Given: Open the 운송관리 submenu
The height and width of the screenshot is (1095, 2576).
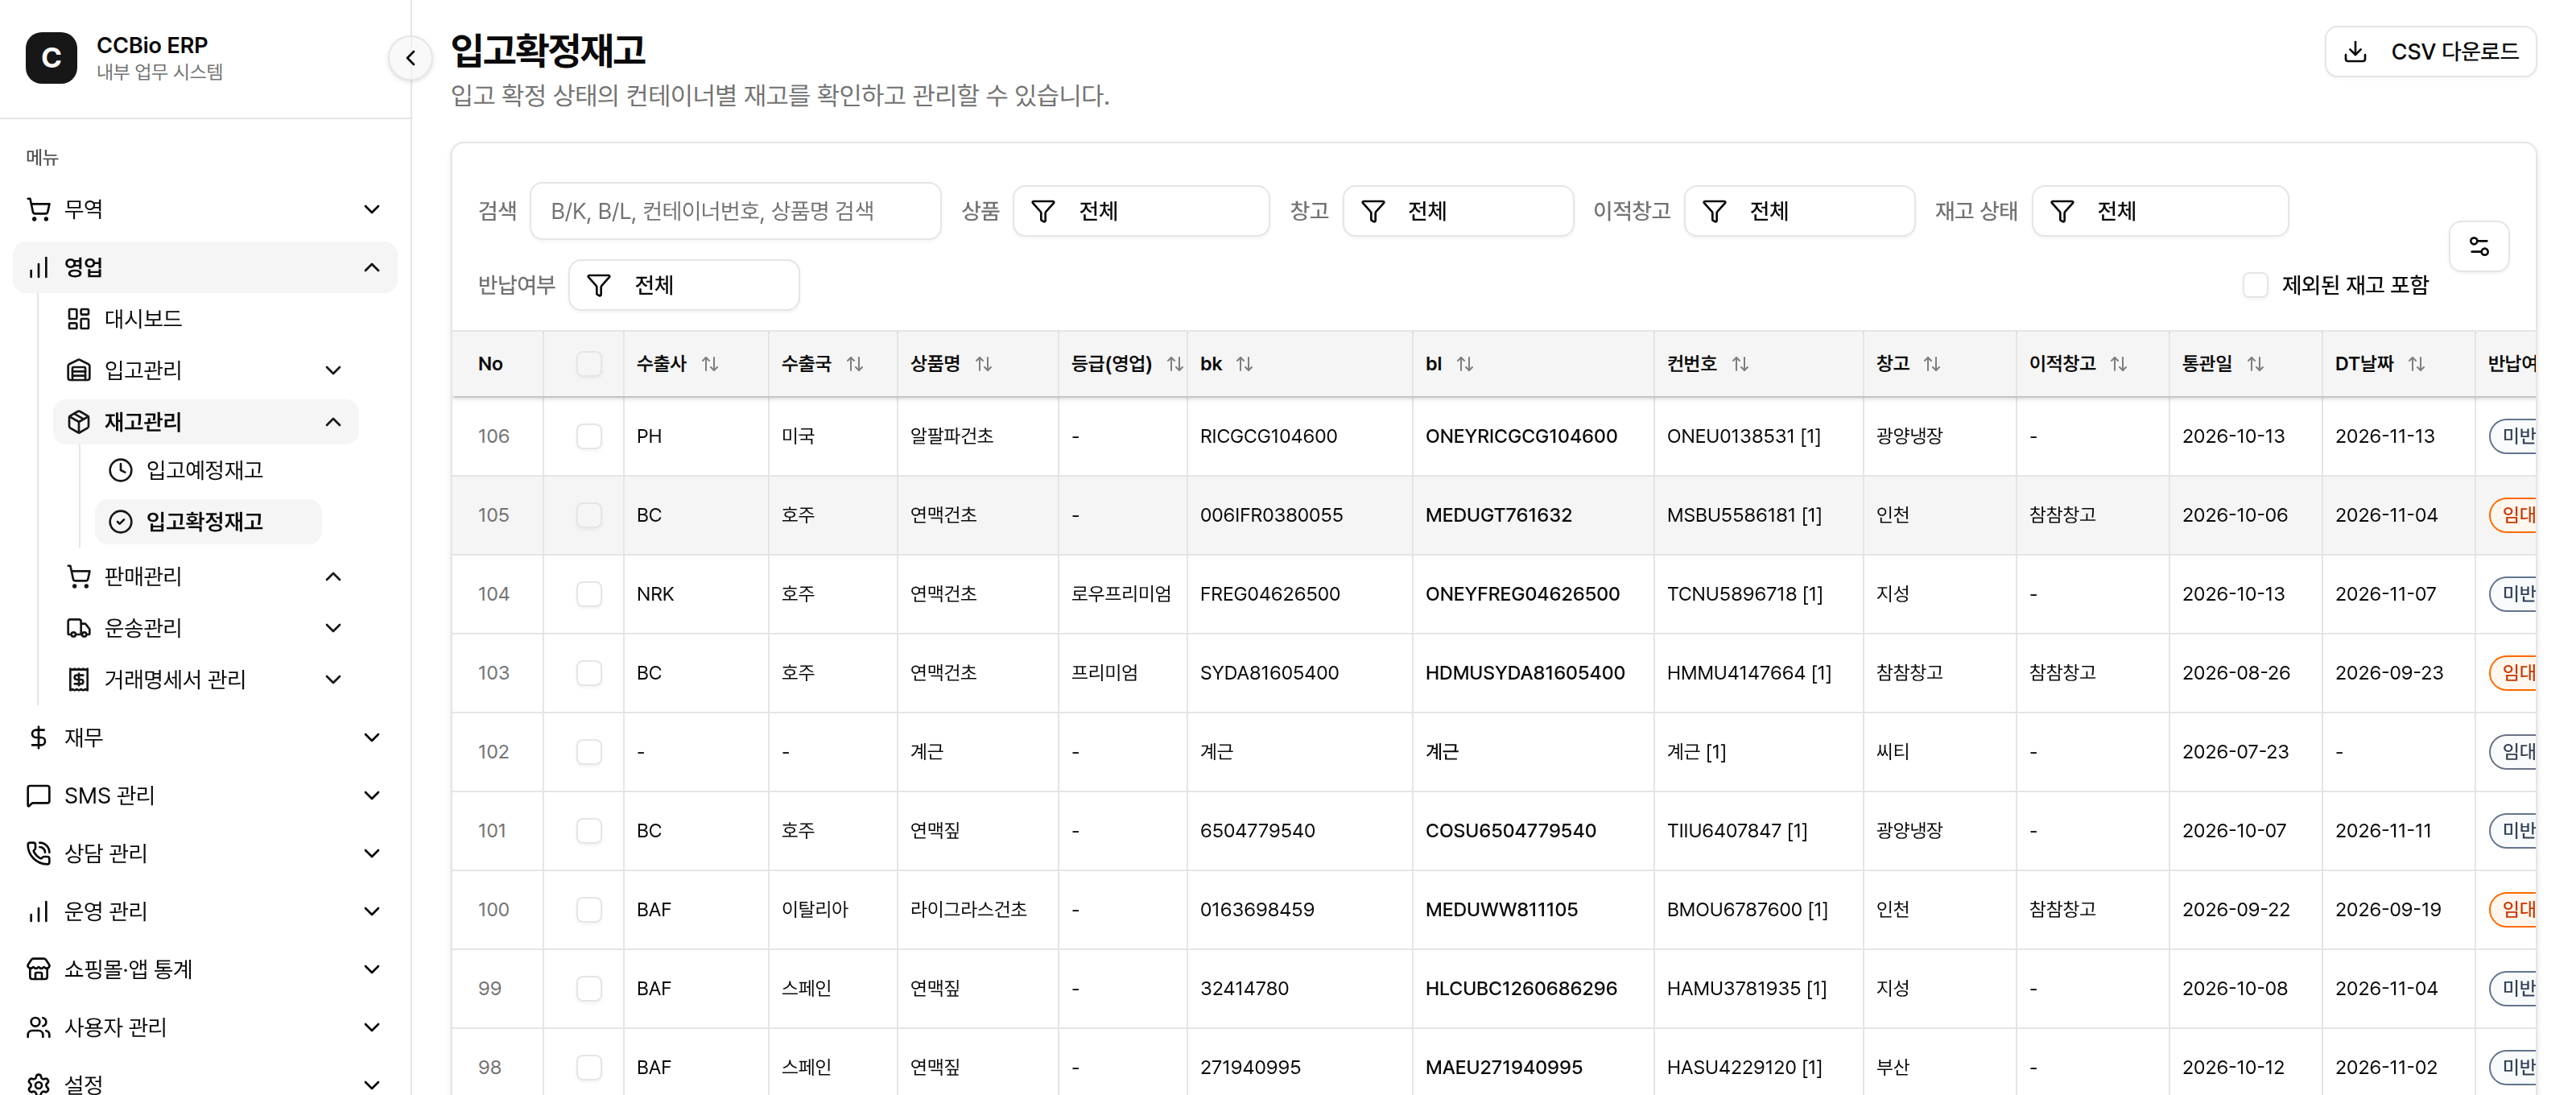Looking at the screenshot, I should coord(205,628).
